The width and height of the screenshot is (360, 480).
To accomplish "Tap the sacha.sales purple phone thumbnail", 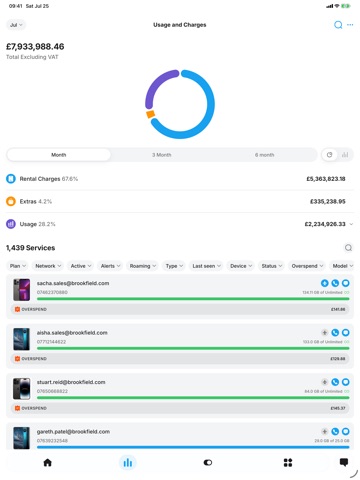I will point(21,290).
